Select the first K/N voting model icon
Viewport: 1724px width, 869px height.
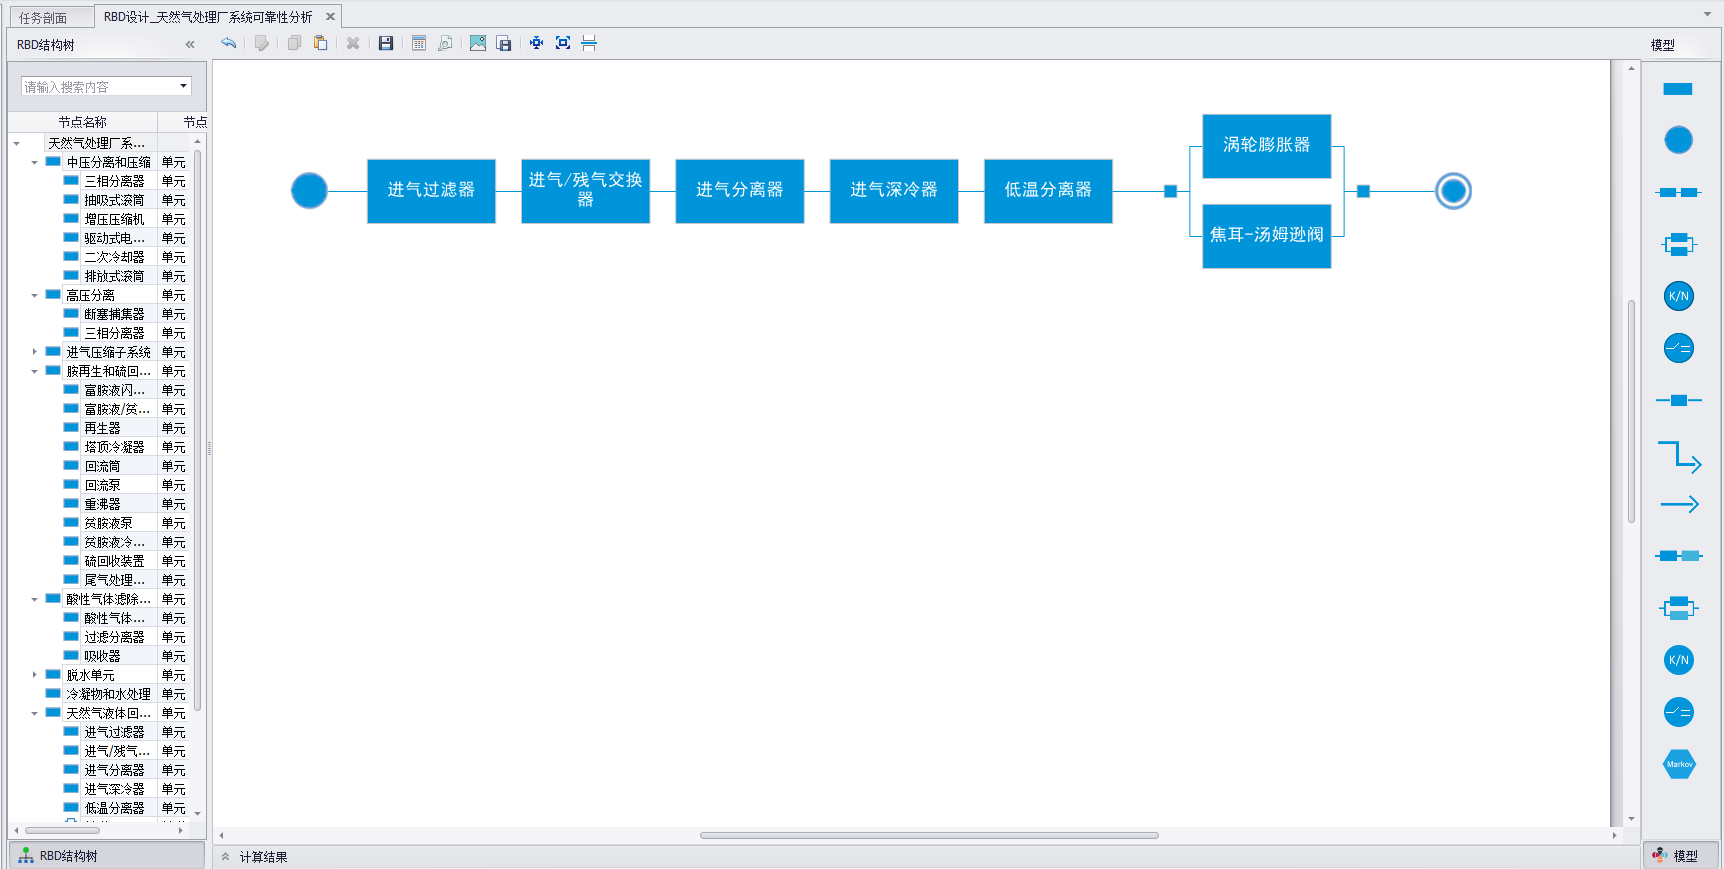point(1678,296)
